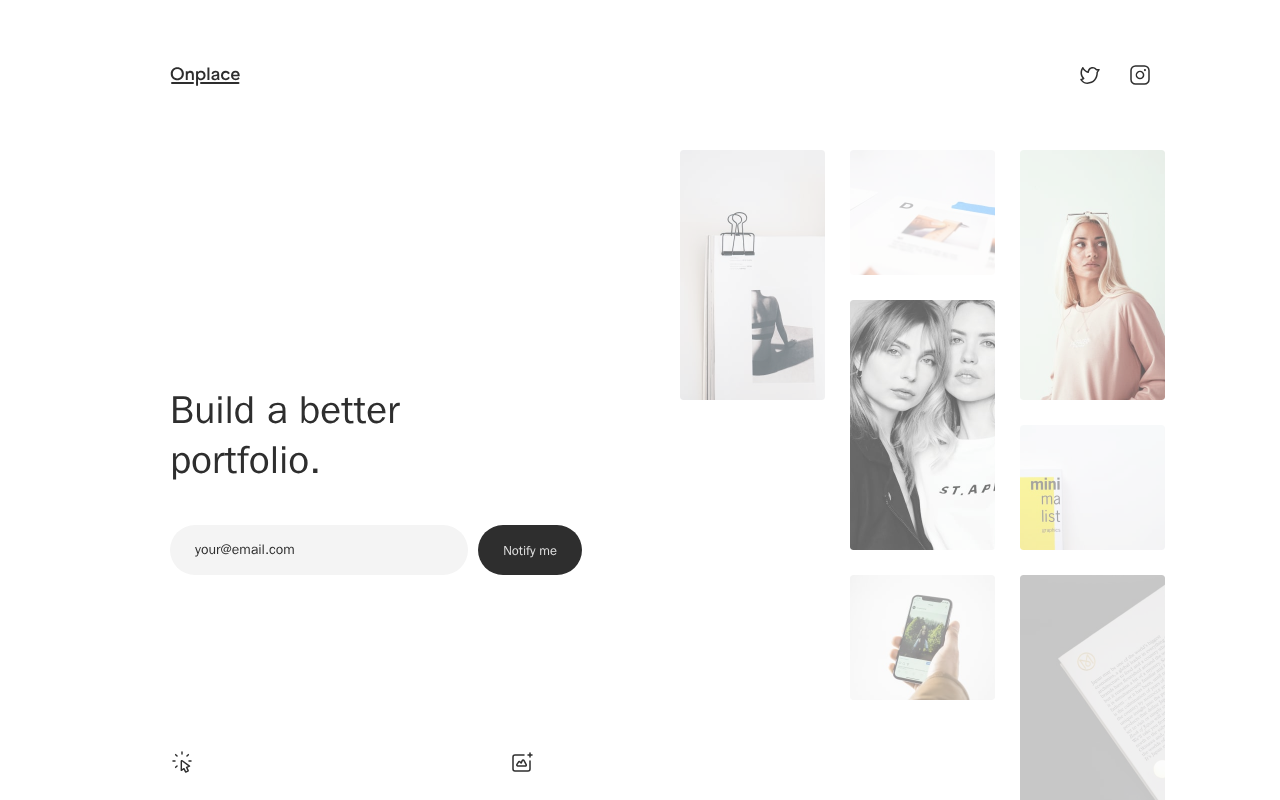Click the binder clip on the hanging print
Image resolution: width=1280 pixels, height=800 pixels.
pyautogui.click(x=738, y=234)
